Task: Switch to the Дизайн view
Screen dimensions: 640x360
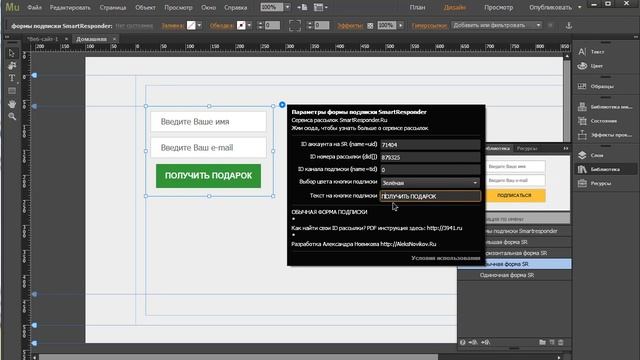Action: [x=455, y=7]
